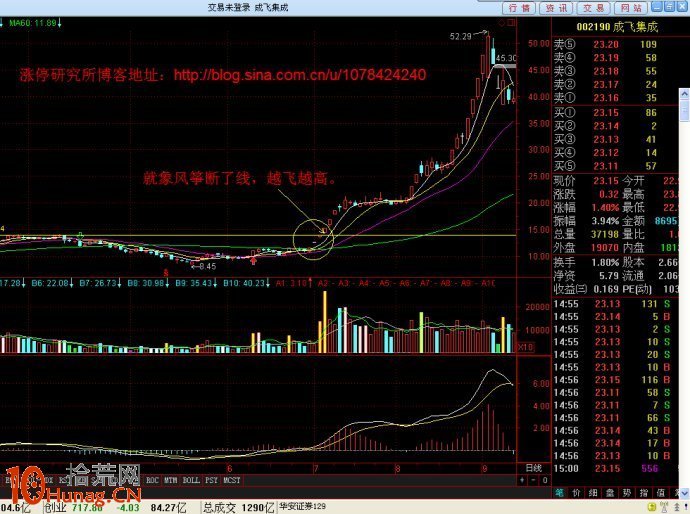The width and height of the screenshot is (690, 514).
Task: Click the B10: 40.23 indicator value
Action: 245,283
